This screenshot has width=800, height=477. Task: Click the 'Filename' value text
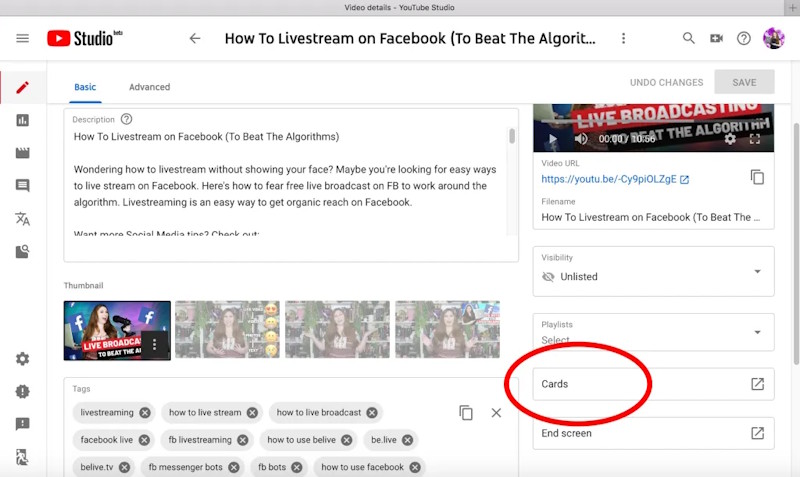[x=651, y=217]
